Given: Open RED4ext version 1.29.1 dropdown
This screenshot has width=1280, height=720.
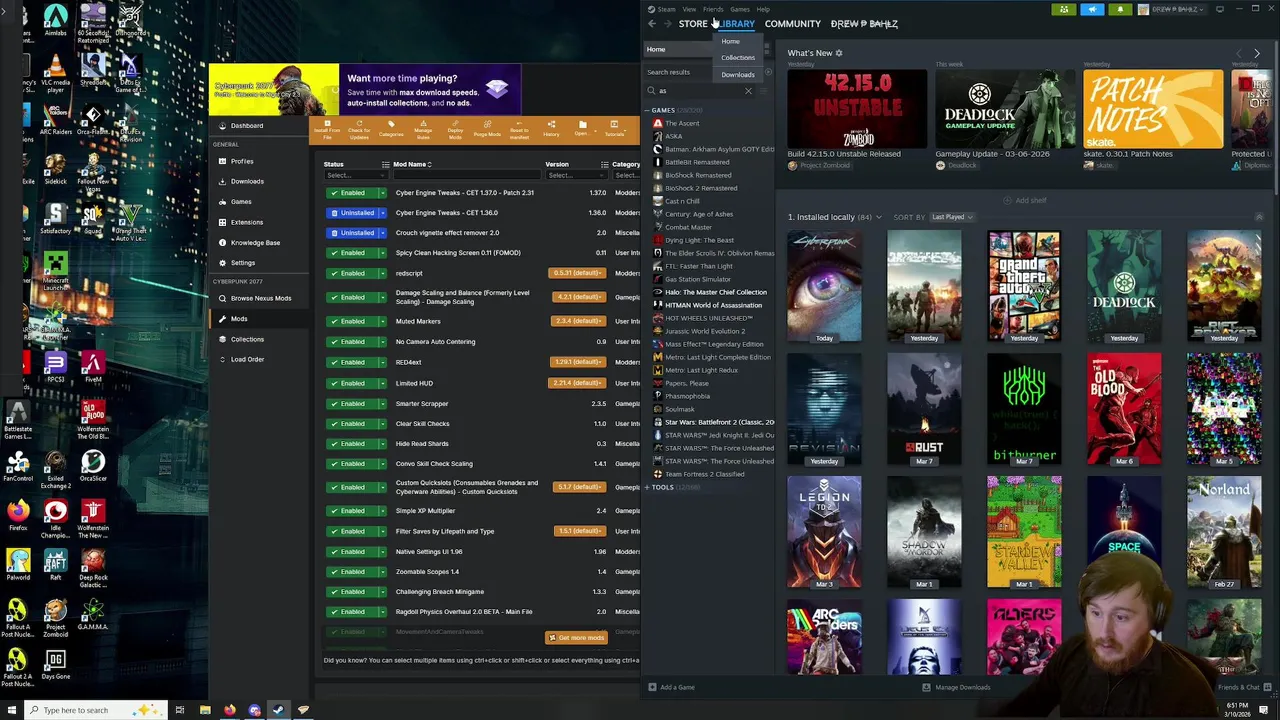Looking at the screenshot, I should point(577,362).
